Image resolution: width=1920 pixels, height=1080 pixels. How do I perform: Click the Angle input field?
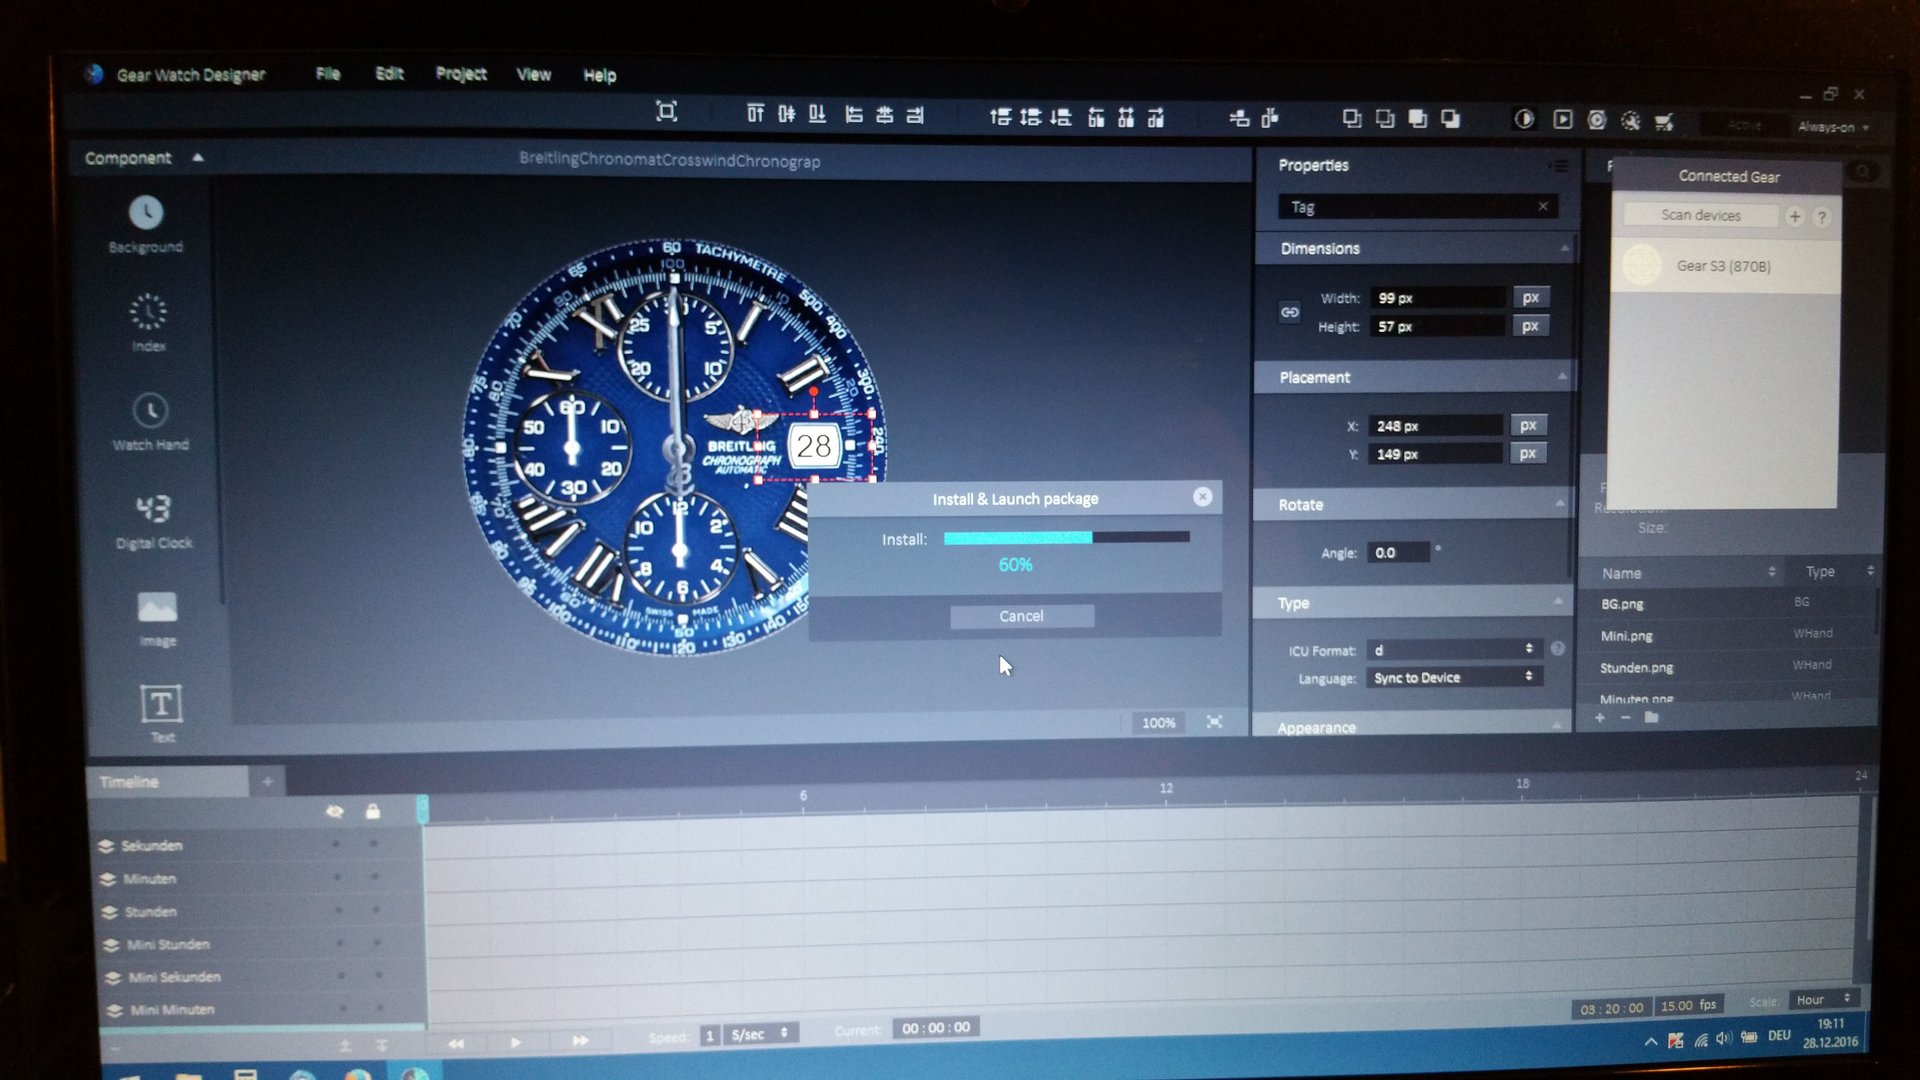click(1398, 552)
